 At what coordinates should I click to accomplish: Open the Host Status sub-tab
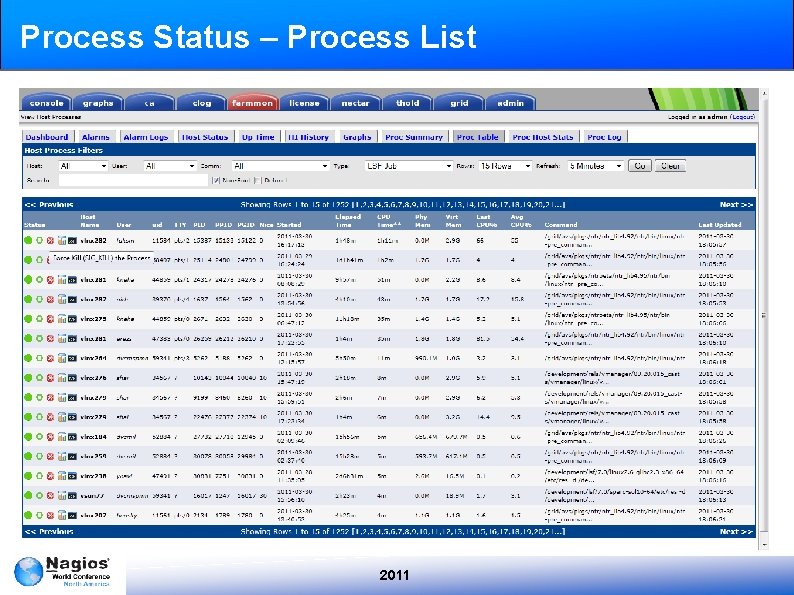205,137
